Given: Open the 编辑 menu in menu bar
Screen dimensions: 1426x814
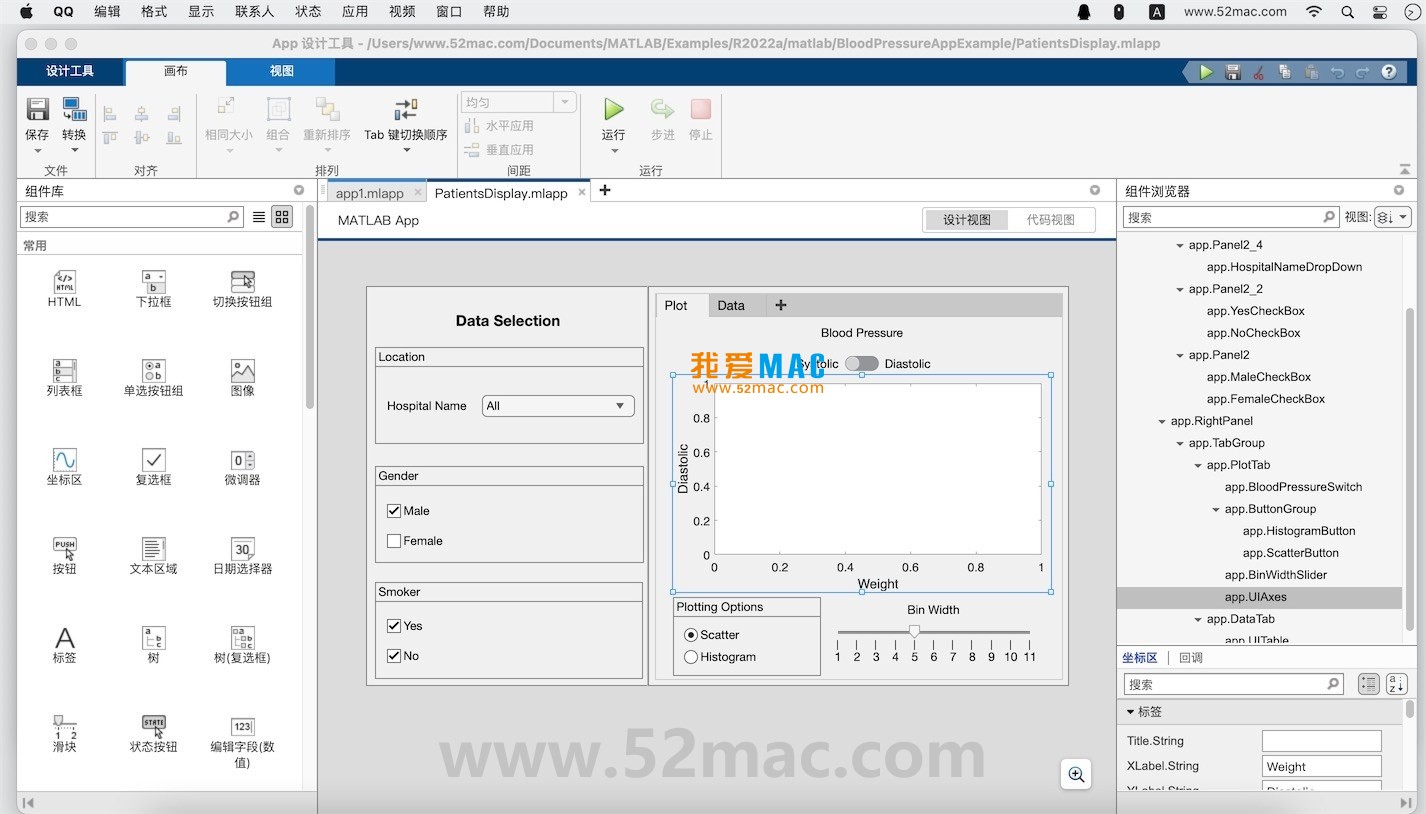Looking at the screenshot, I should click(x=107, y=12).
